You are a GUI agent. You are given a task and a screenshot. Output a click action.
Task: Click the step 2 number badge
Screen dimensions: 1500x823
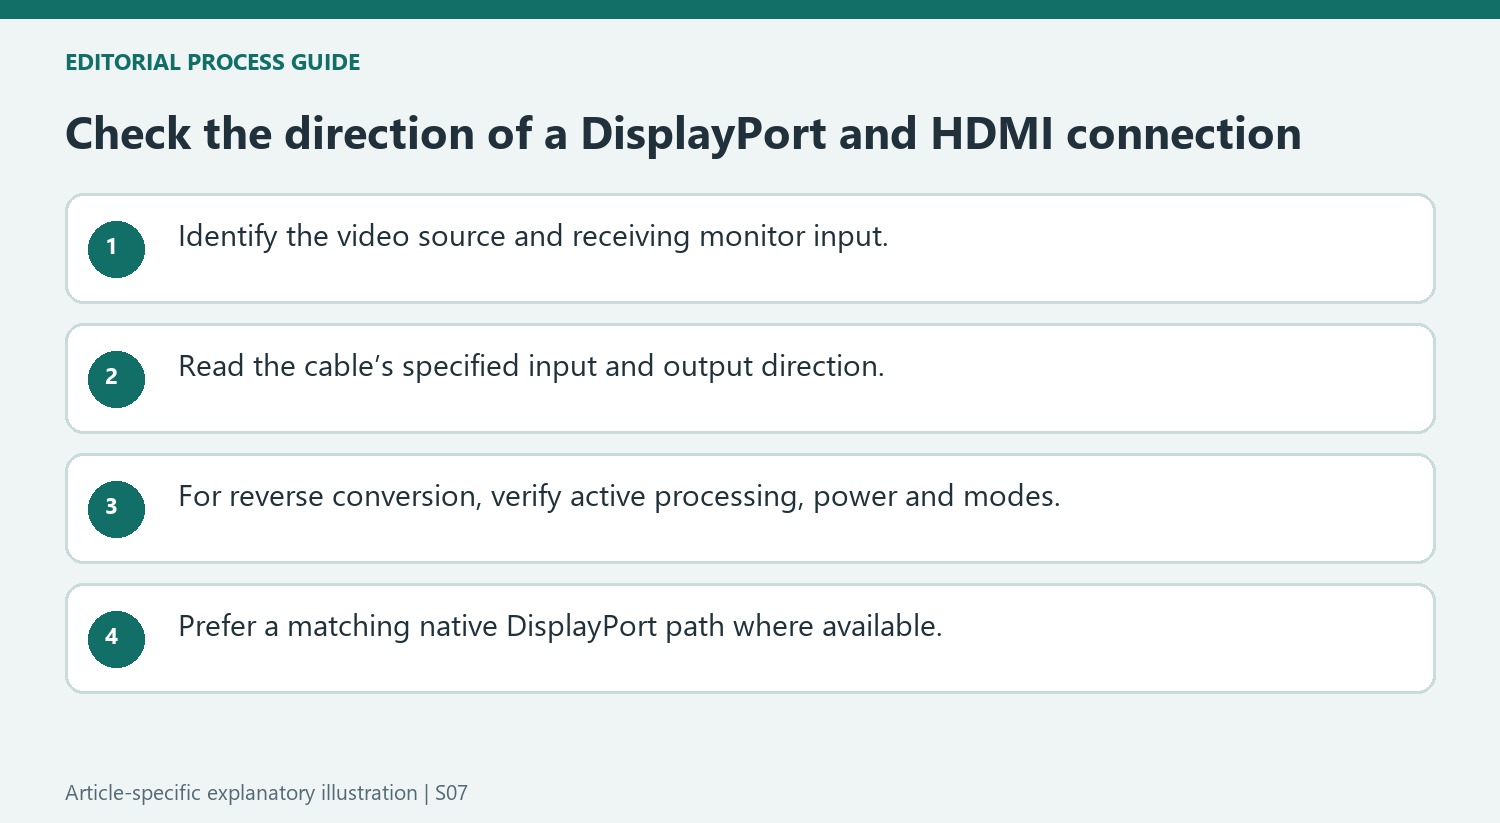tap(116, 379)
